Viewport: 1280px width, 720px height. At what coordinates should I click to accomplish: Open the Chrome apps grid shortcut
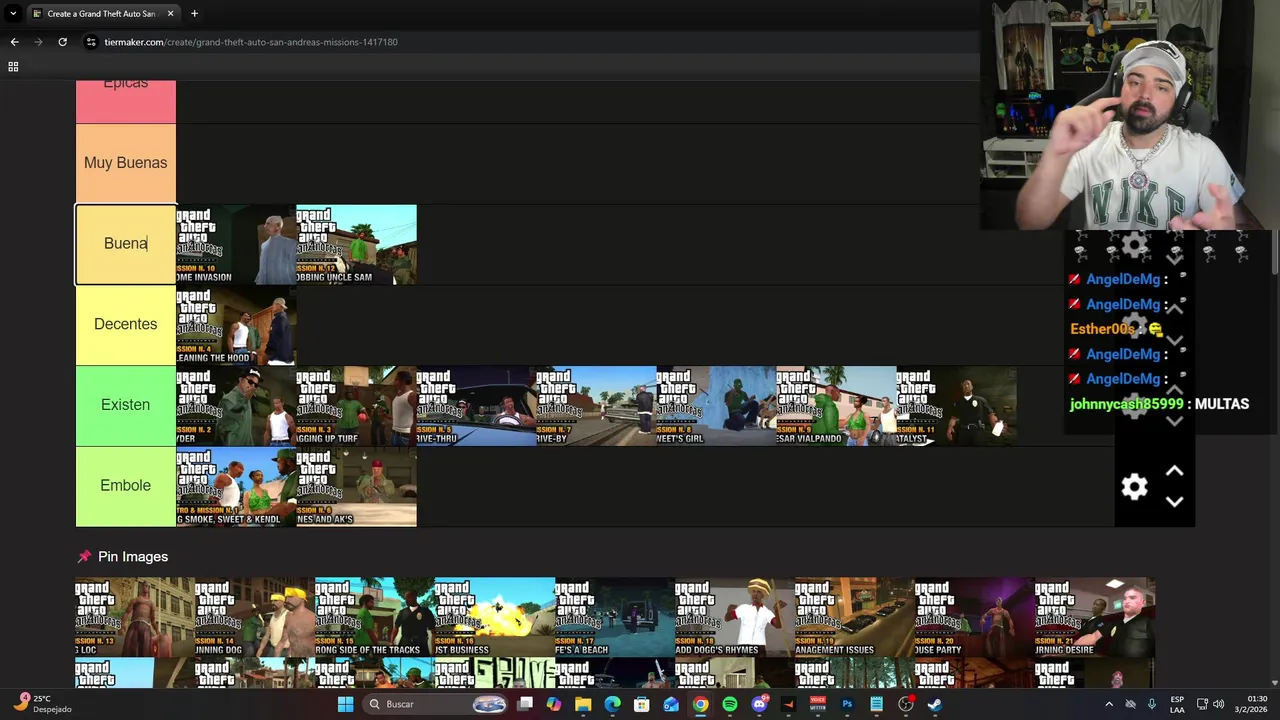(13, 67)
